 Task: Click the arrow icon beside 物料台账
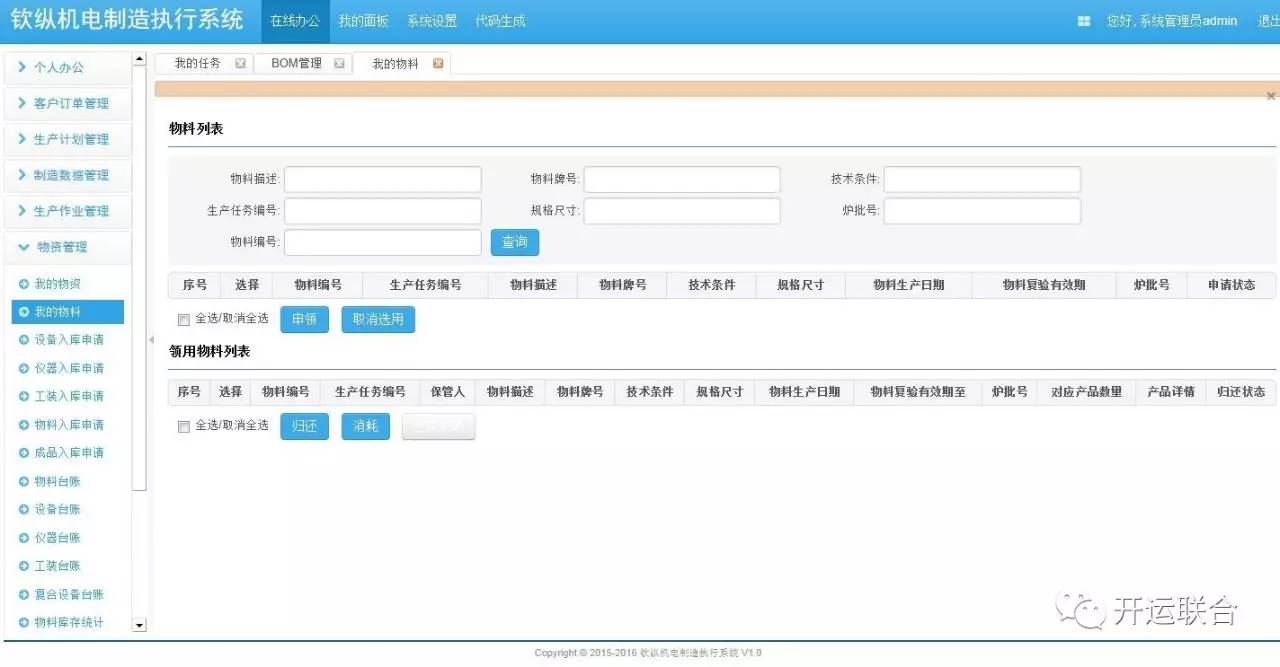pyautogui.click(x=24, y=481)
